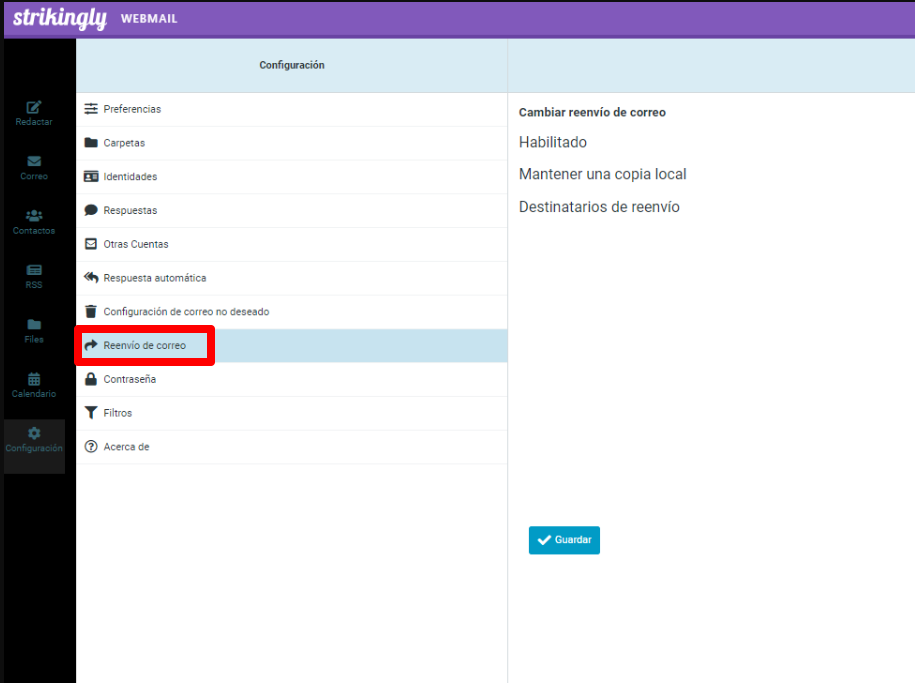Screen dimensions: 915x683
Task: Click the Acerca de question mark icon
Action: click(91, 447)
